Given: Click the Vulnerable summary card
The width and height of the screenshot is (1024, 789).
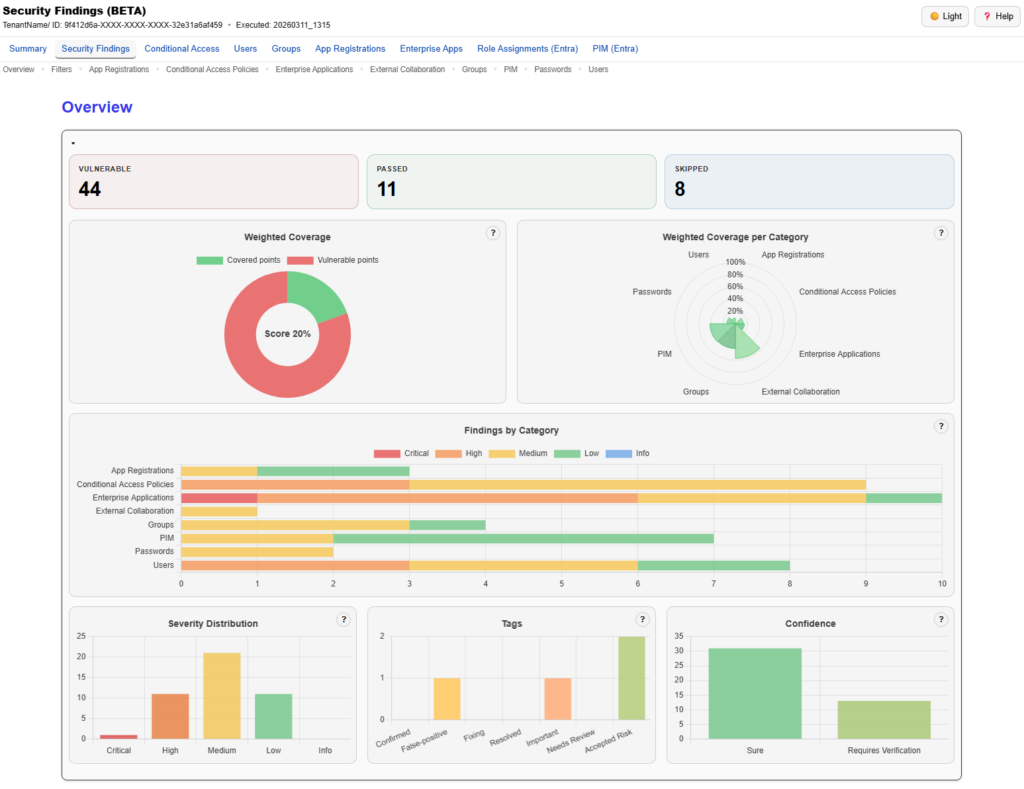Looking at the screenshot, I should click(x=213, y=181).
